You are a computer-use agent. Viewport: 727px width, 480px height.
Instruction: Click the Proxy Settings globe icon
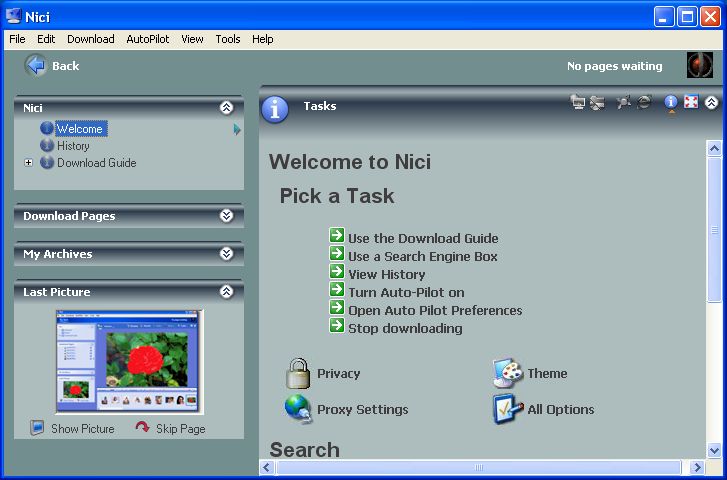(x=298, y=409)
